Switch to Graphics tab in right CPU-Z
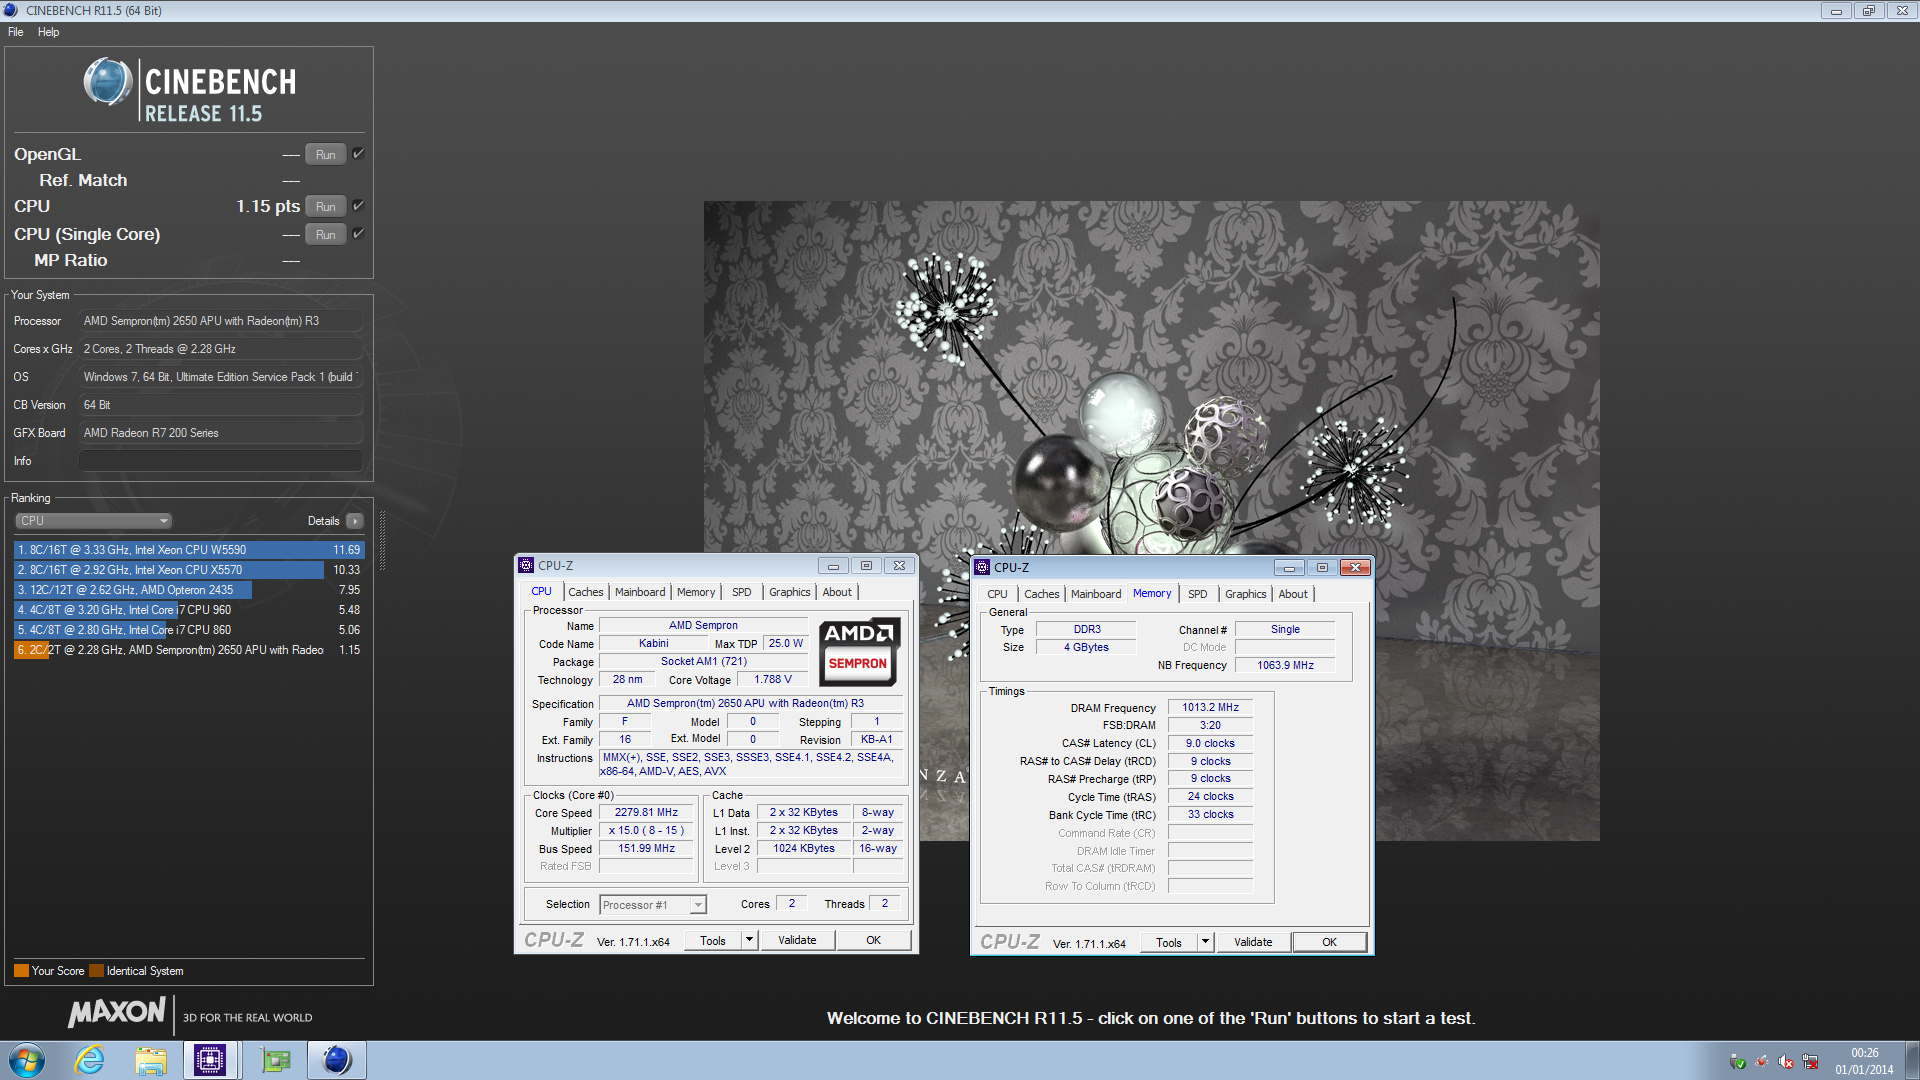Viewport: 1920px width, 1080px height. [1246, 594]
